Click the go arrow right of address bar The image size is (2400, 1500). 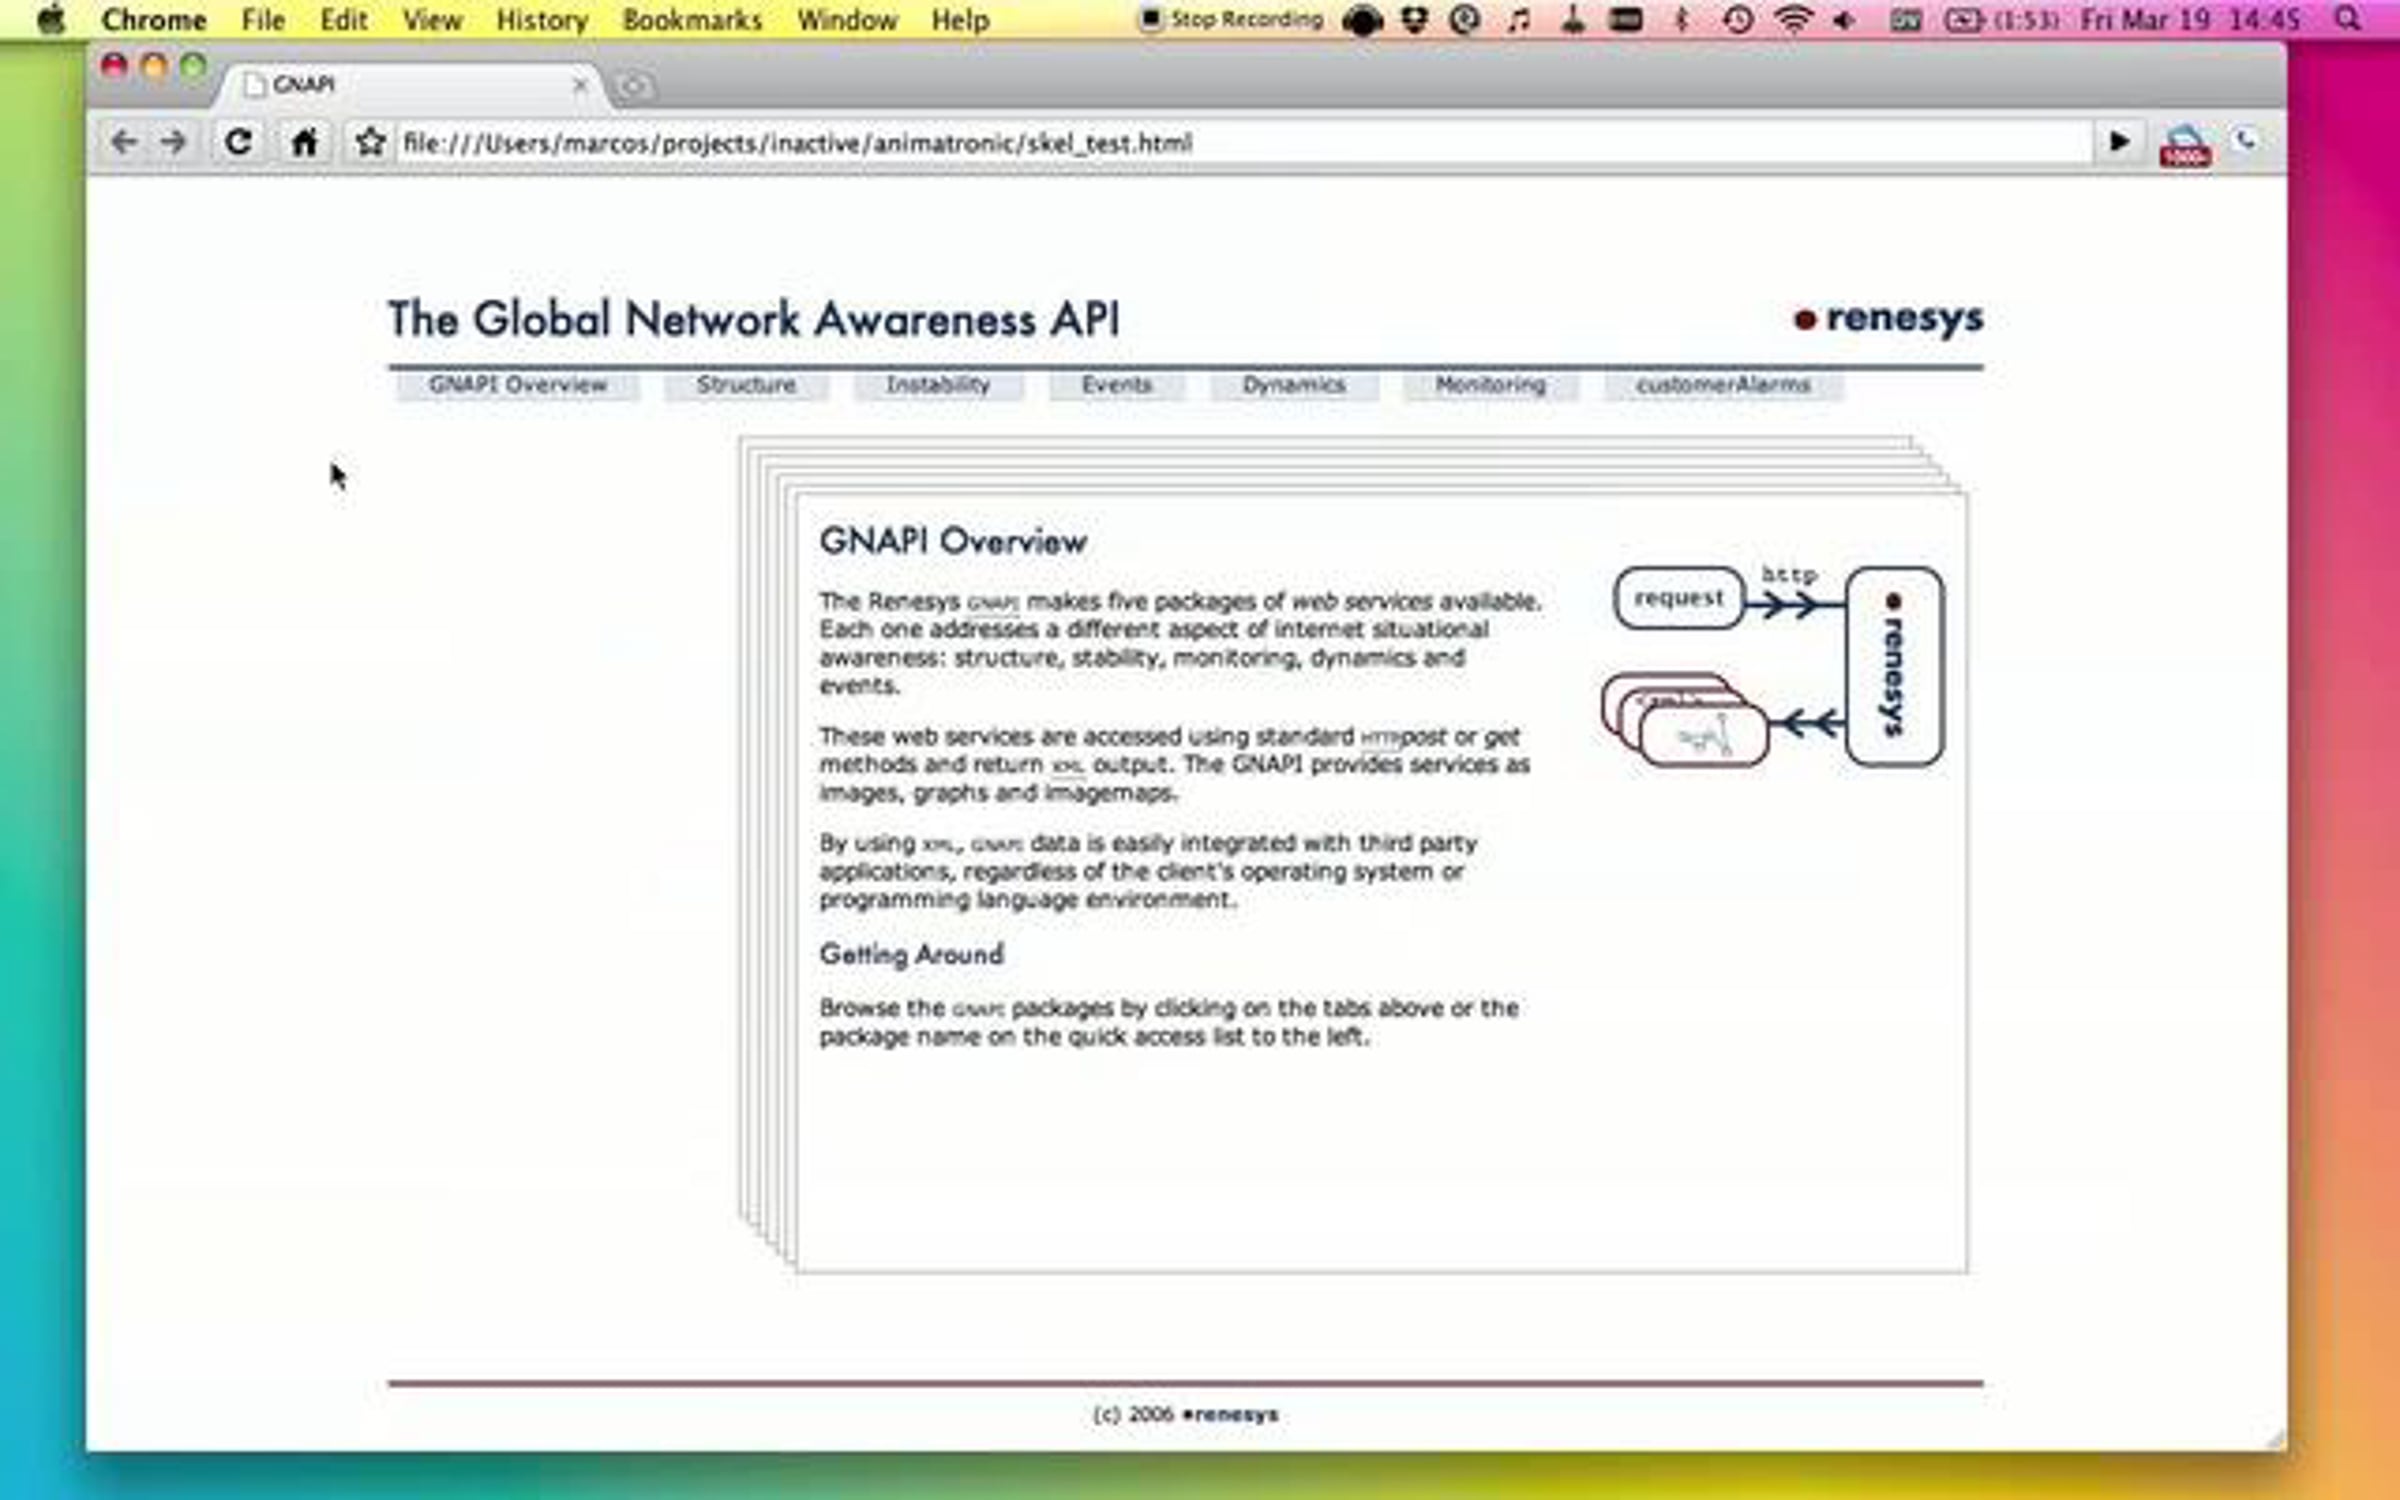pos(2118,142)
